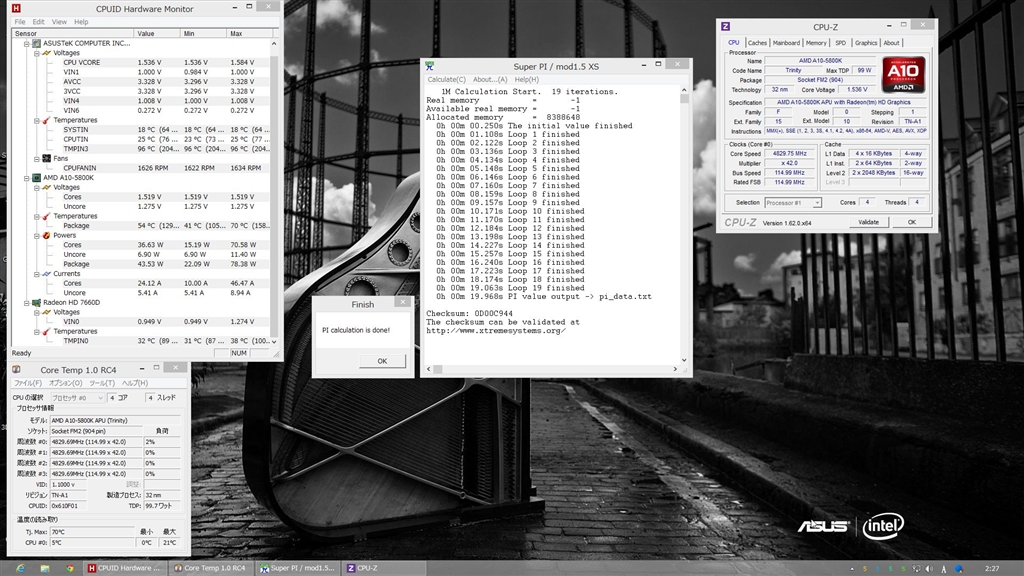
Task: Switch to Core Temp taskbar button
Action: pos(210,568)
